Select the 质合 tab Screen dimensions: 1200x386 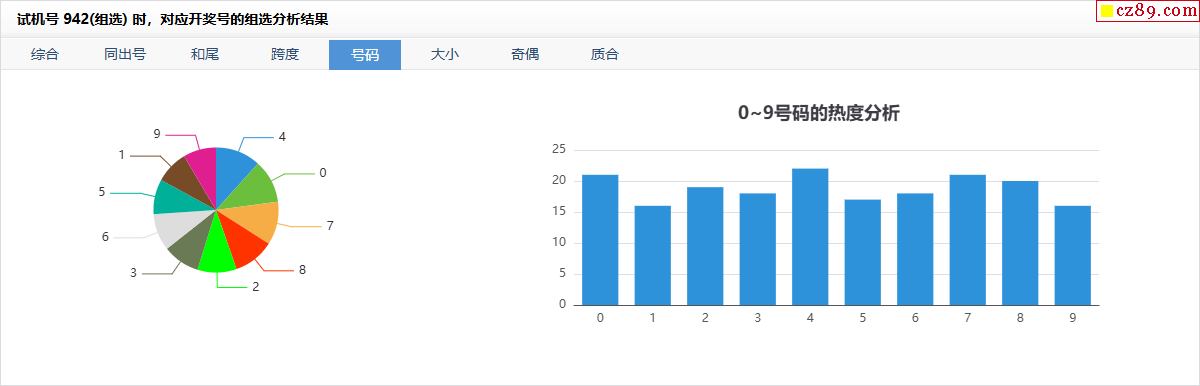[605, 55]
